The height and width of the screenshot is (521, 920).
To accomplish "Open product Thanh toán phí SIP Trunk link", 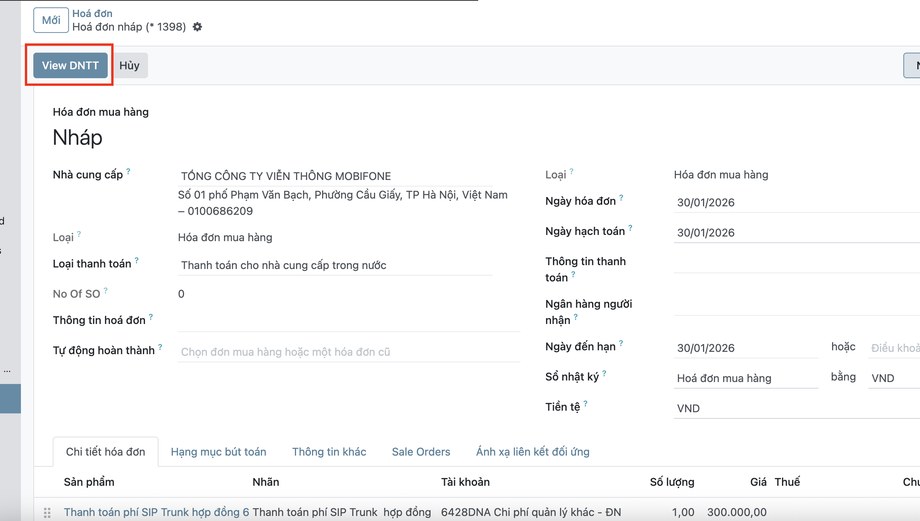I will pyautogui.click(x=156, y=512).
